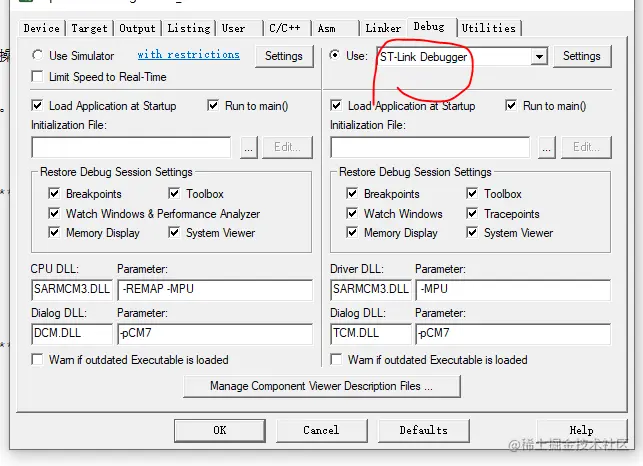Expand the ST-Link Debugger dropdown
The image size is (643, 466).
coord(539,56)
